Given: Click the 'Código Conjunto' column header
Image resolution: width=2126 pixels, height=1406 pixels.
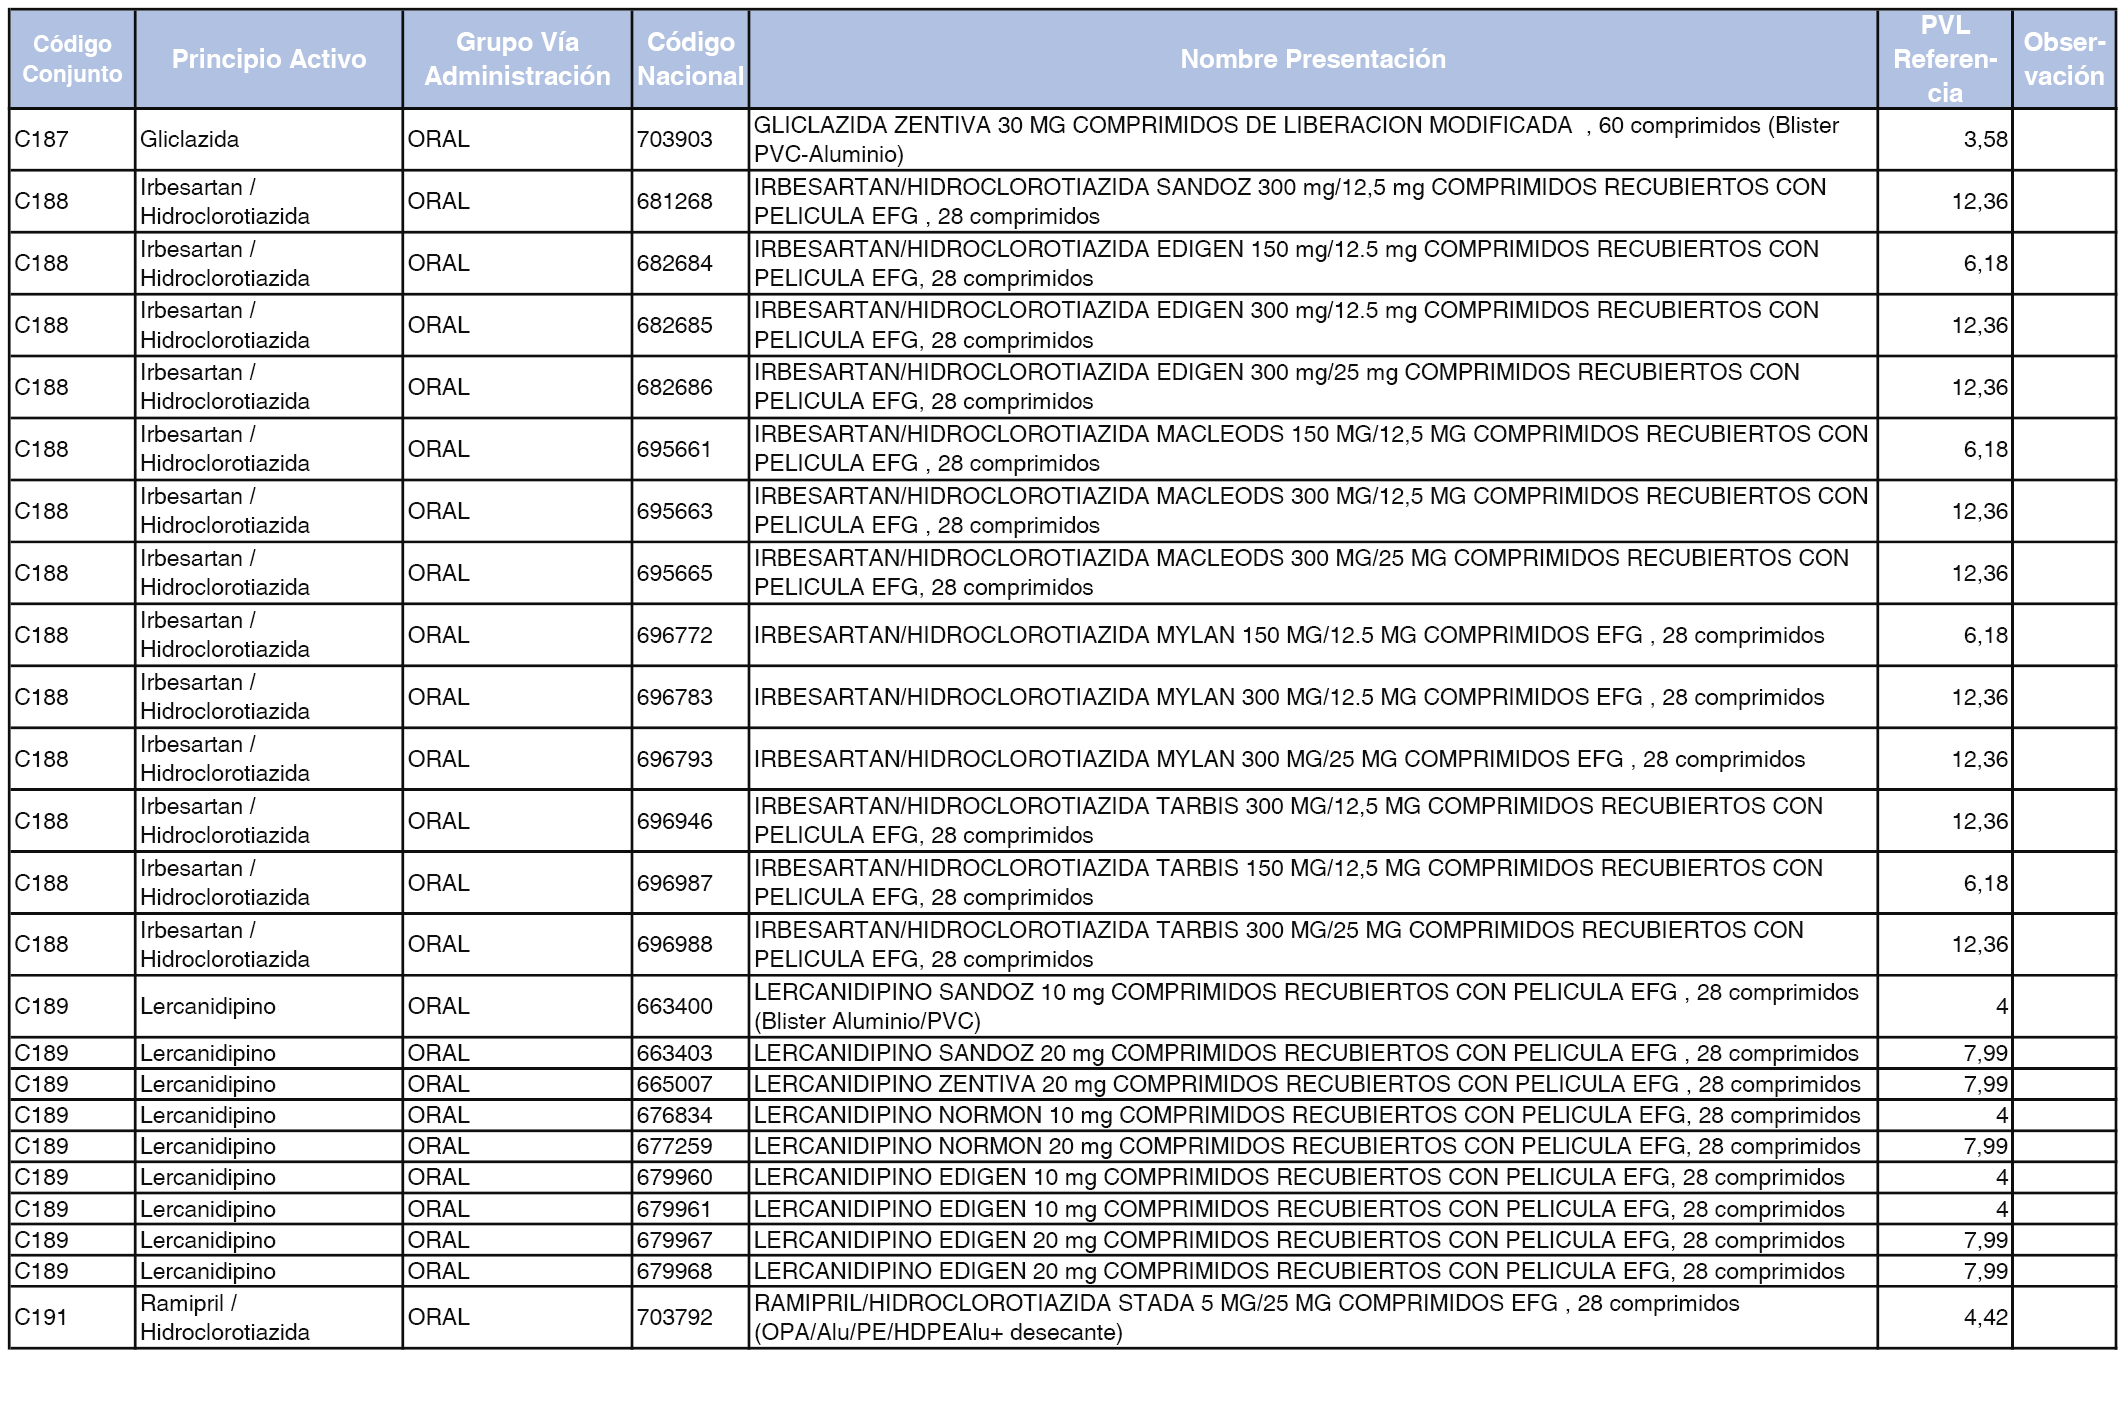Looking at the screenshot, I should [x=72, y=59].
